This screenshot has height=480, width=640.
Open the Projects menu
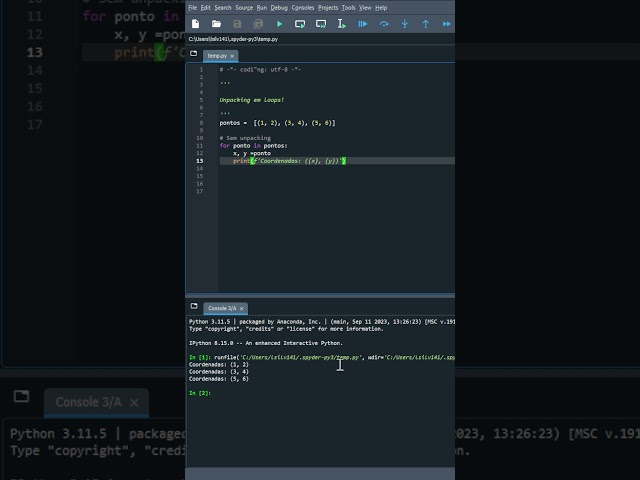[328, 8]
